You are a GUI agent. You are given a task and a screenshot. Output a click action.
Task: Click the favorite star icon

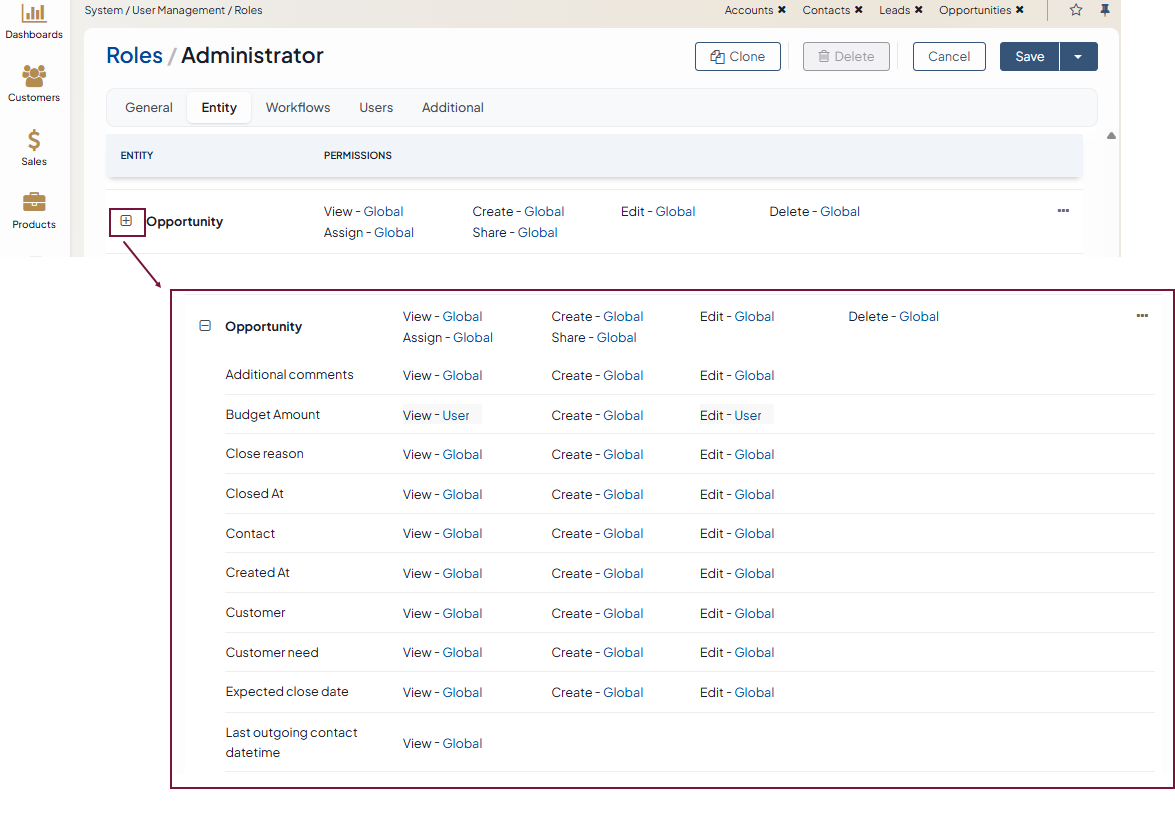tap(1076, 10)
